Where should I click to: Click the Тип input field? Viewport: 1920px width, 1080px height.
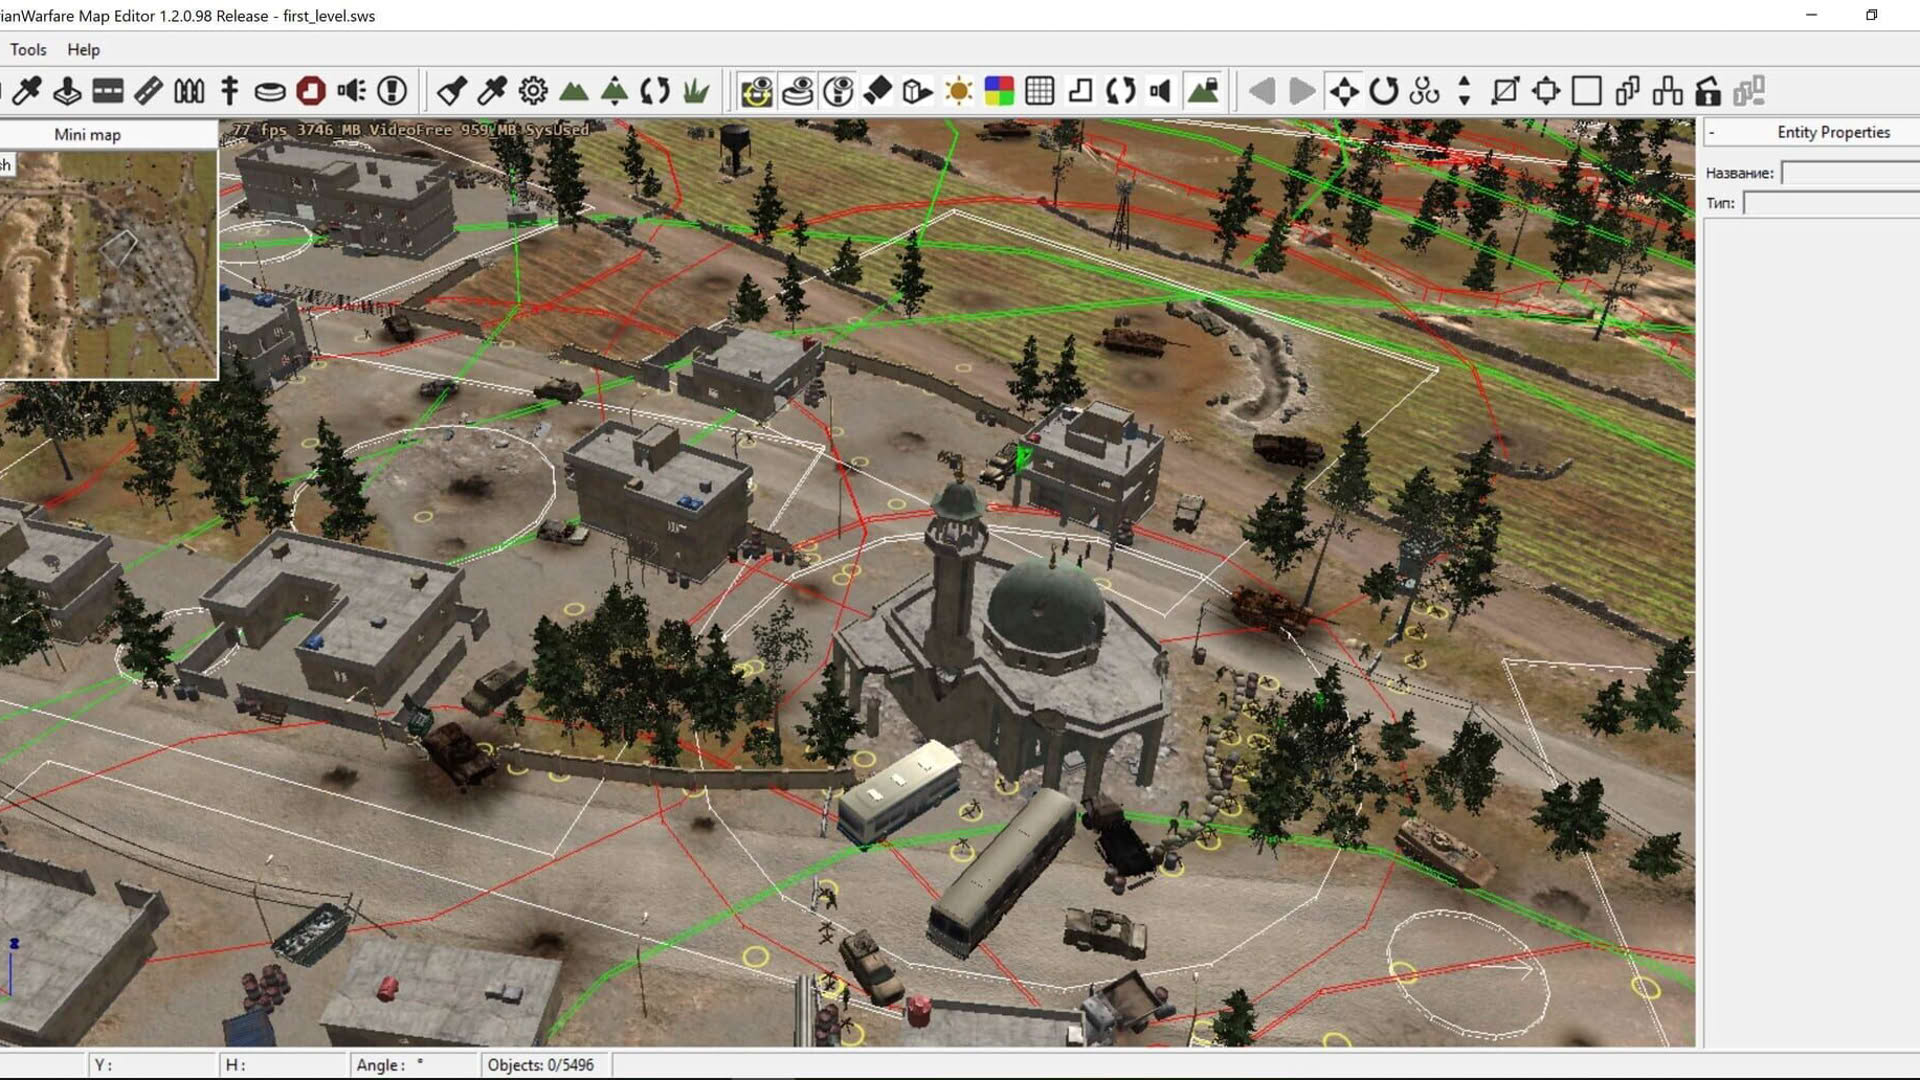tap(1831, 203)
